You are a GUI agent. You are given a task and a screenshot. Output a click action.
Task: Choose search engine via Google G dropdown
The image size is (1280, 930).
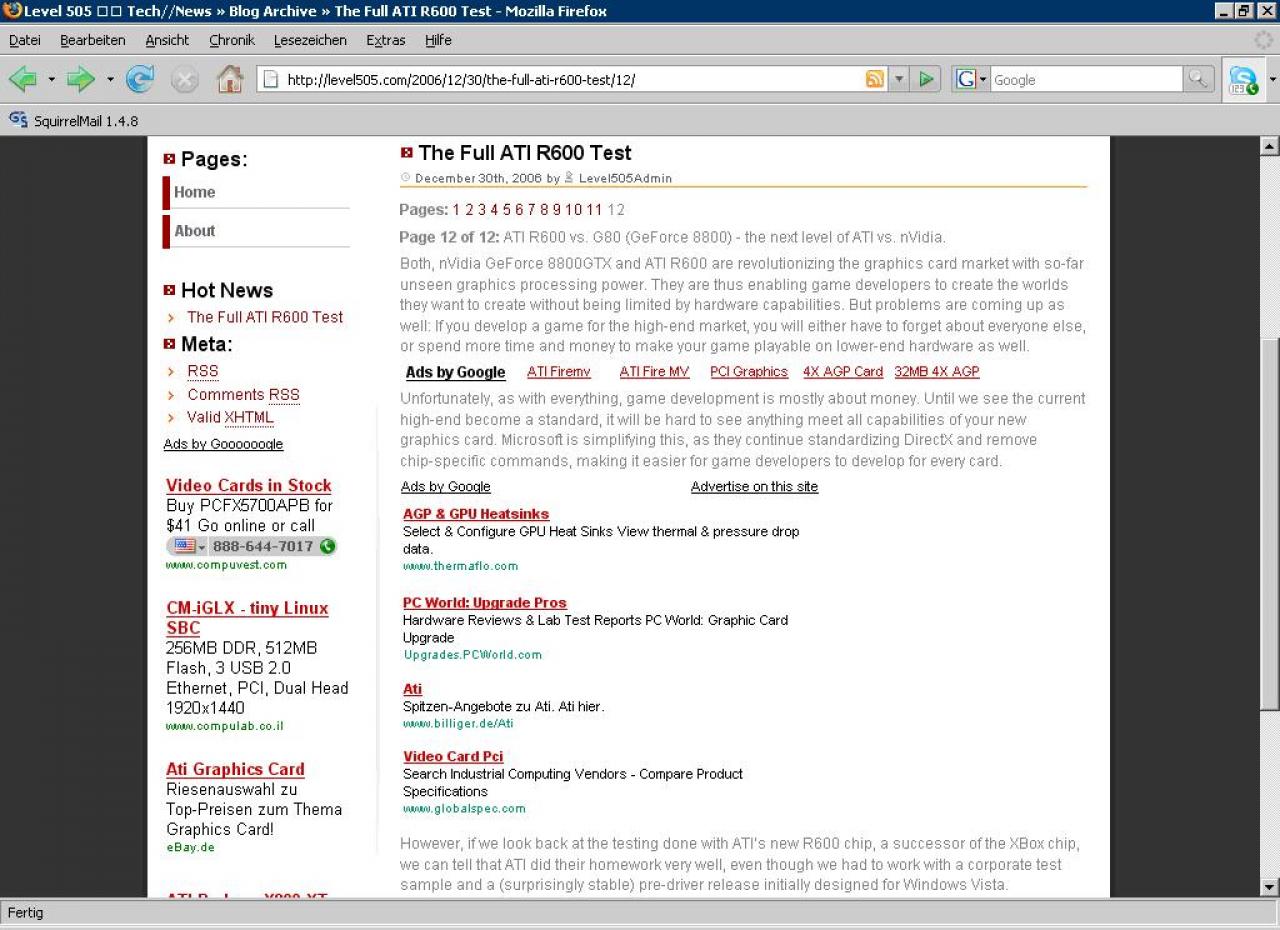coord(971,79)
